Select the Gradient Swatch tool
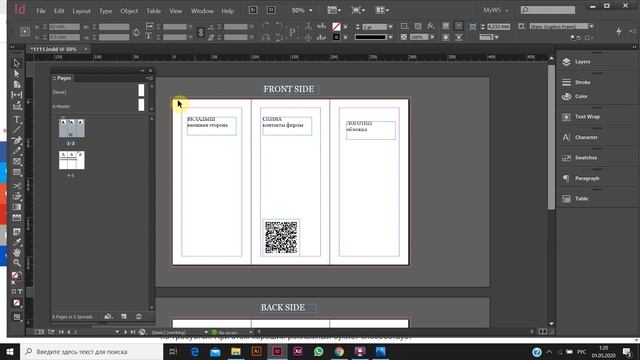 (16, 207)
